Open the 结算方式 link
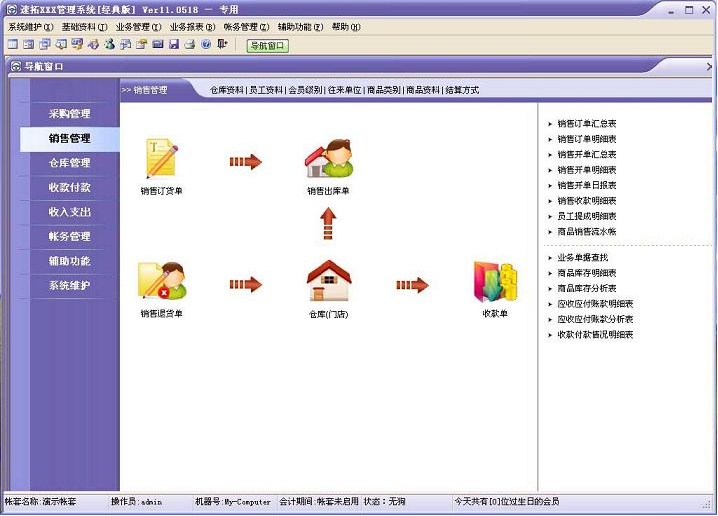Viewport: 718px width, 516px height. pyautogui.click(x=462, y=90)
